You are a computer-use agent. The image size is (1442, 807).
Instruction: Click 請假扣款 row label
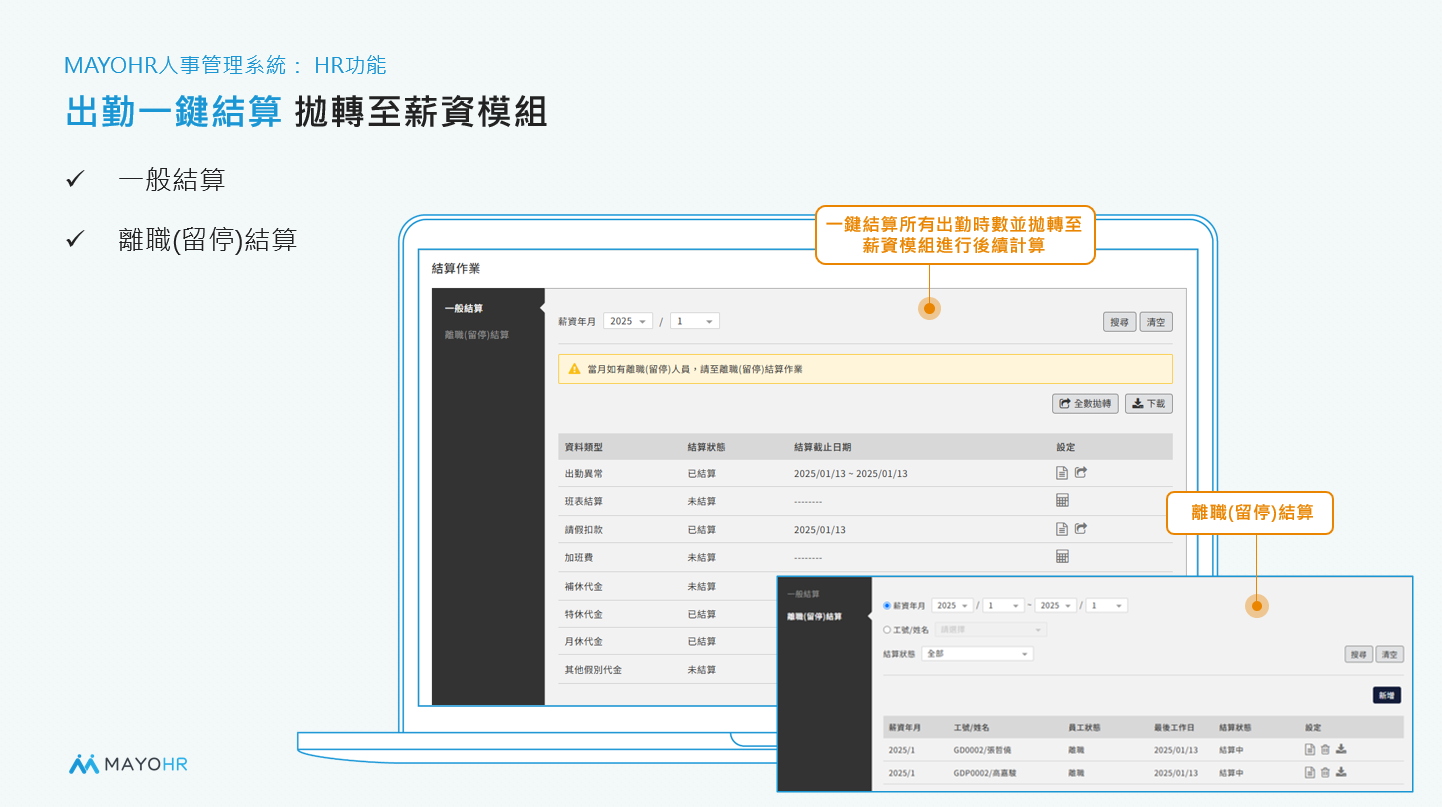[584, 529]
